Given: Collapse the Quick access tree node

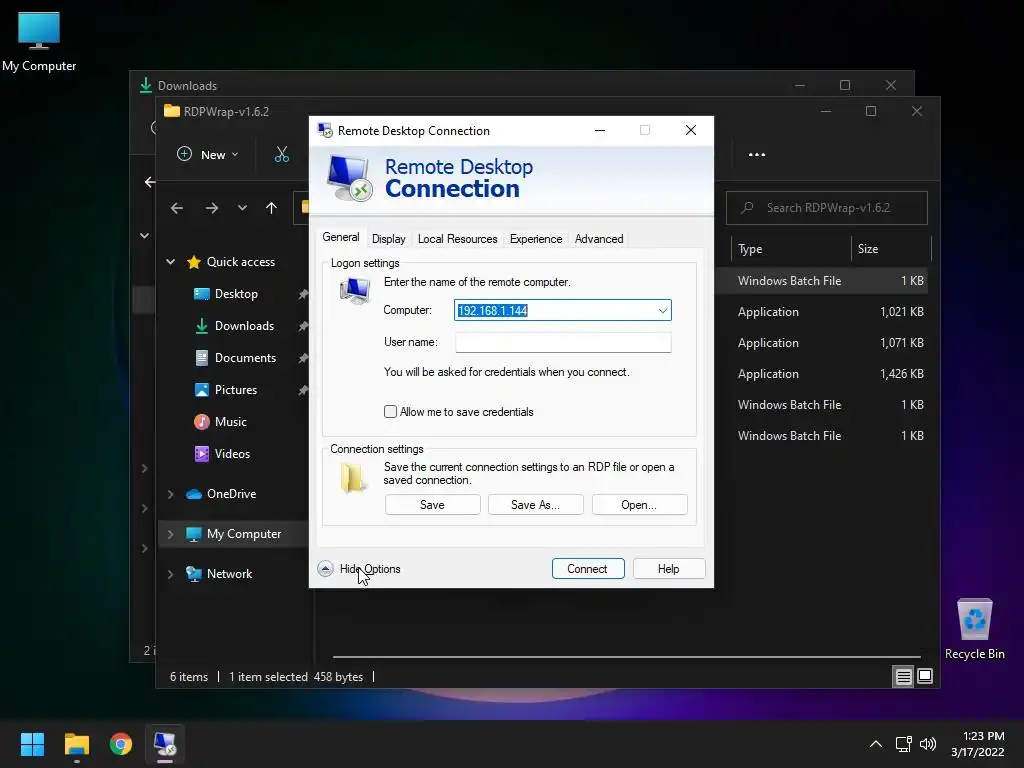Looking at the screenshot, I should tap(170, 262).
